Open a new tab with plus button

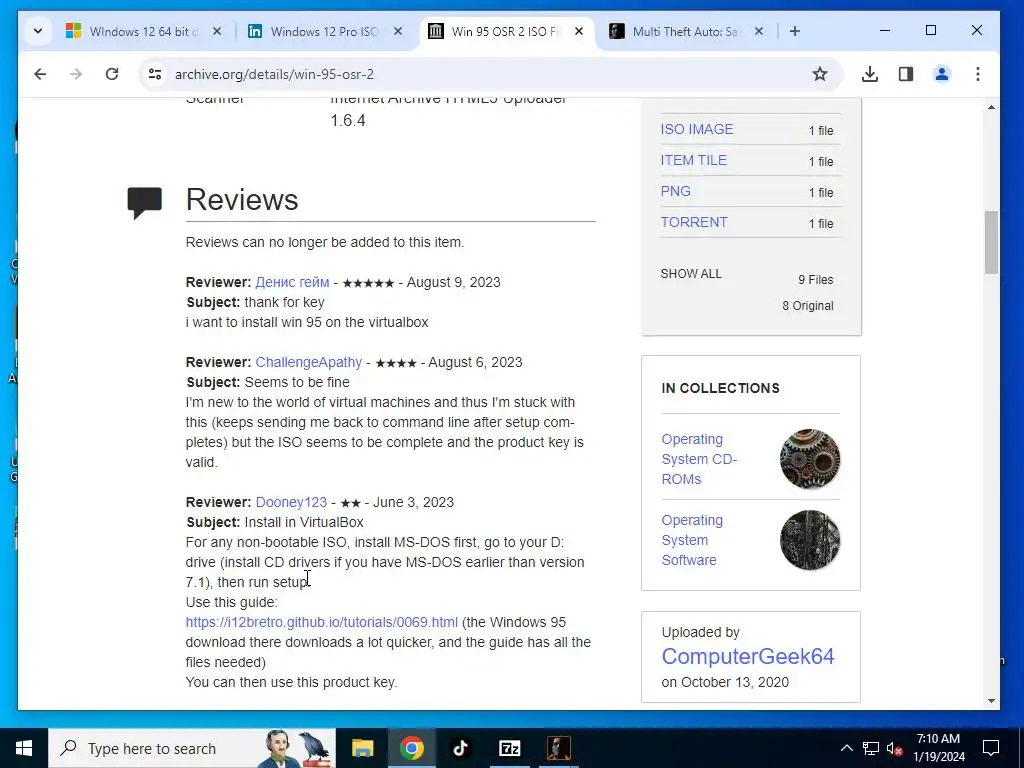tap(795, 31)
